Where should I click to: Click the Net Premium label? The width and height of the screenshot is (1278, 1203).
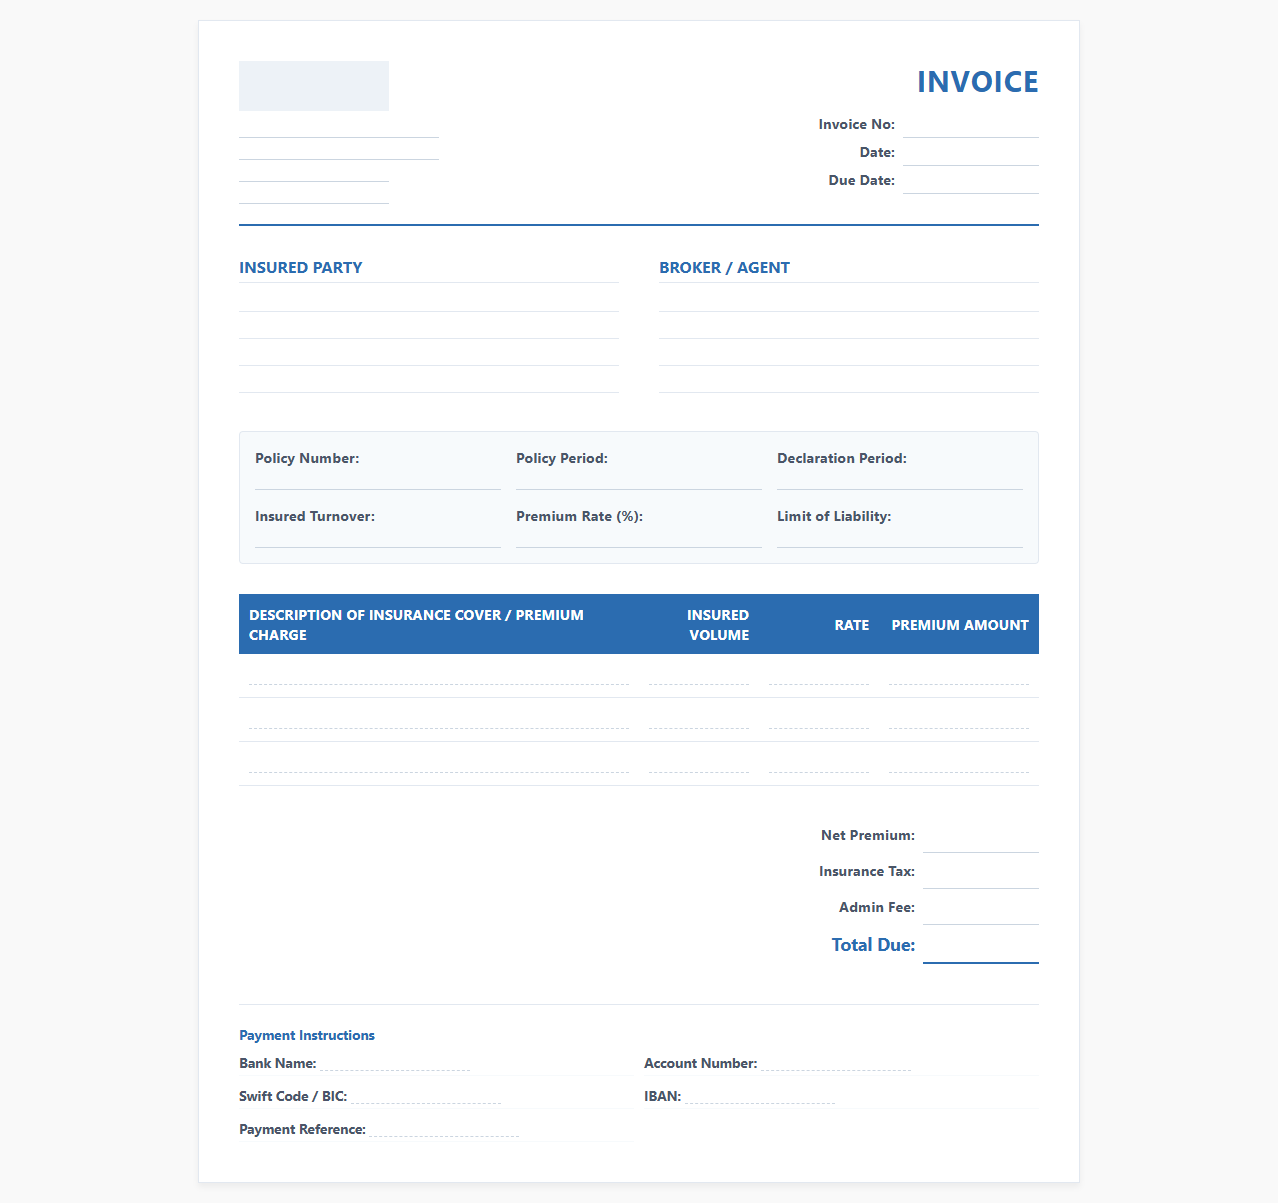pyautogui.click(x=868, y=836)
